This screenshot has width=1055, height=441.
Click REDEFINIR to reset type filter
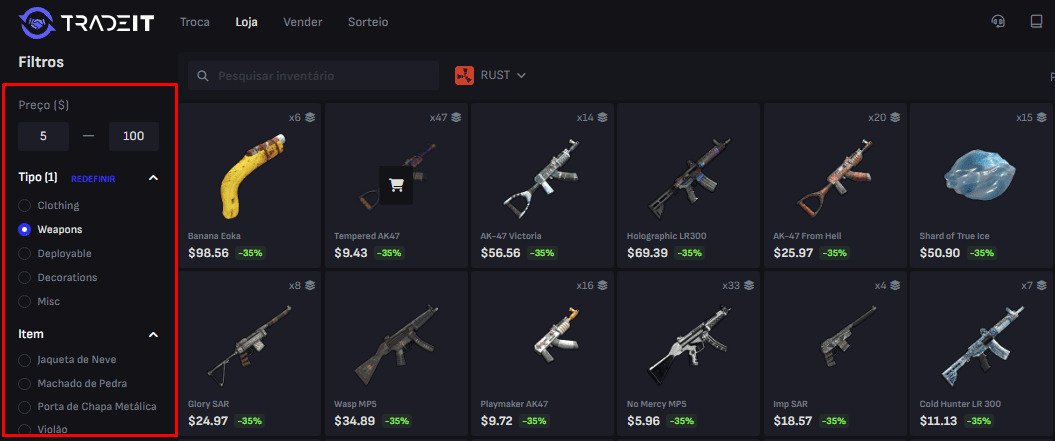click(x=93, y=179)
